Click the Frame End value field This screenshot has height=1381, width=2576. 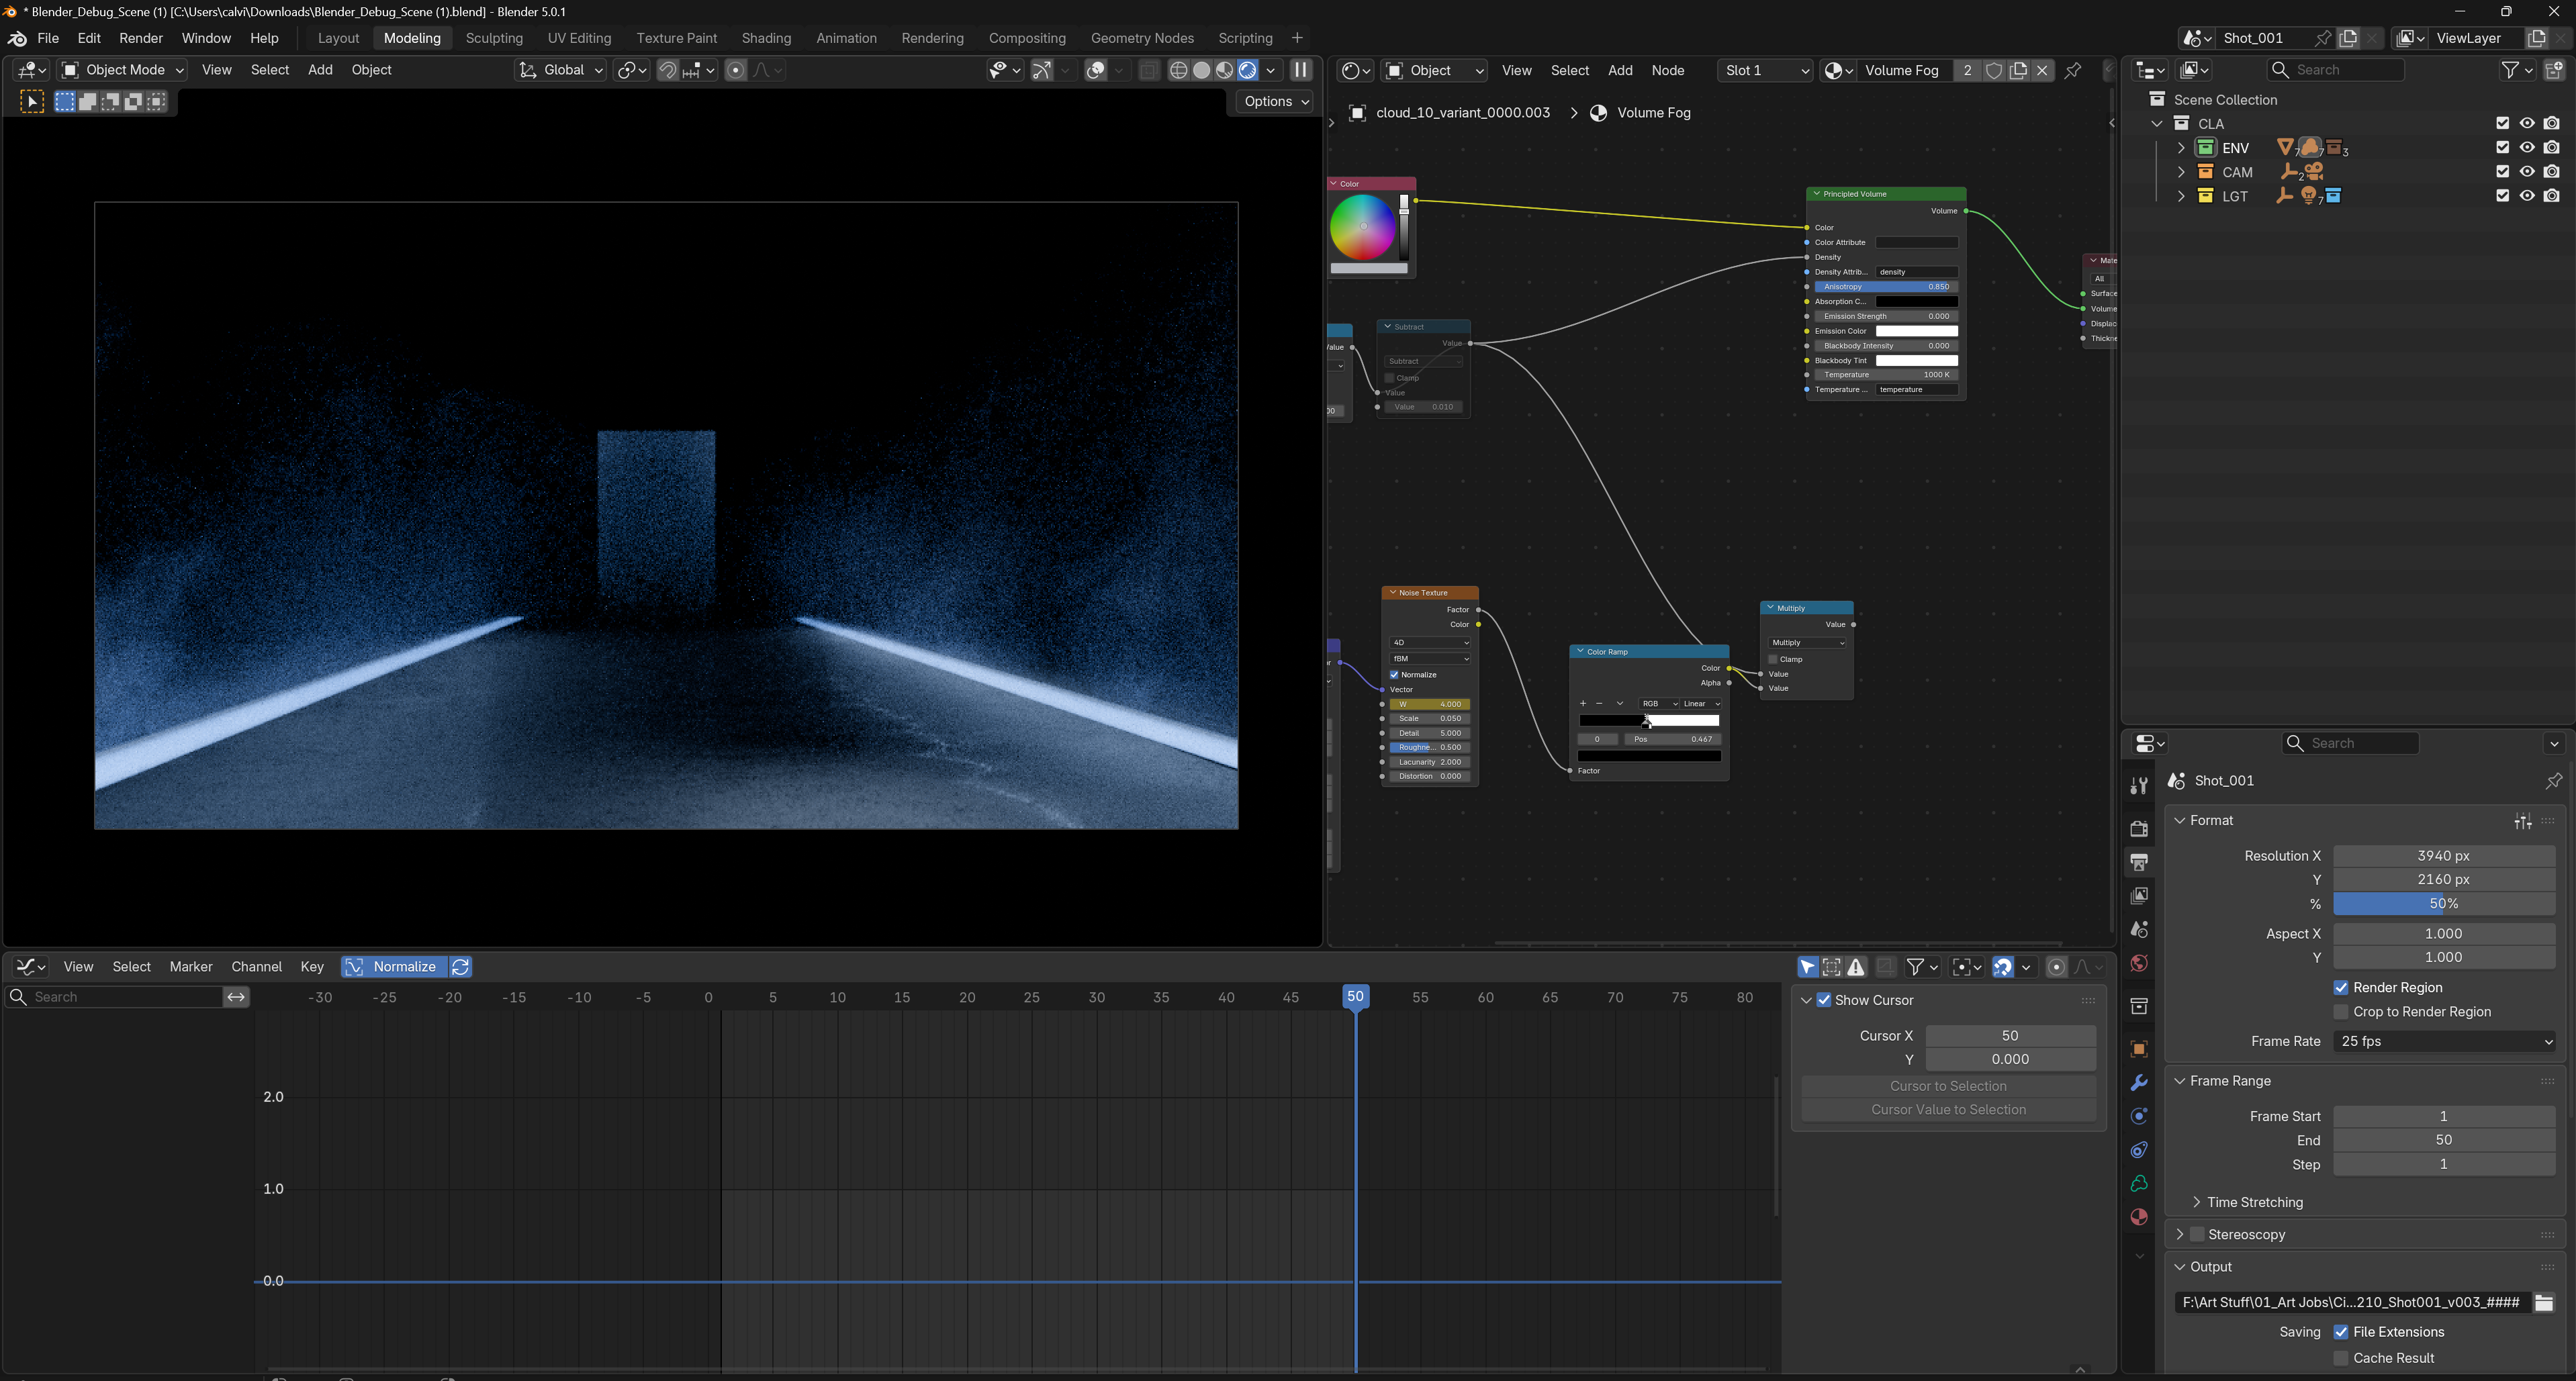pyautogui.click(x=2443, y=1140)
